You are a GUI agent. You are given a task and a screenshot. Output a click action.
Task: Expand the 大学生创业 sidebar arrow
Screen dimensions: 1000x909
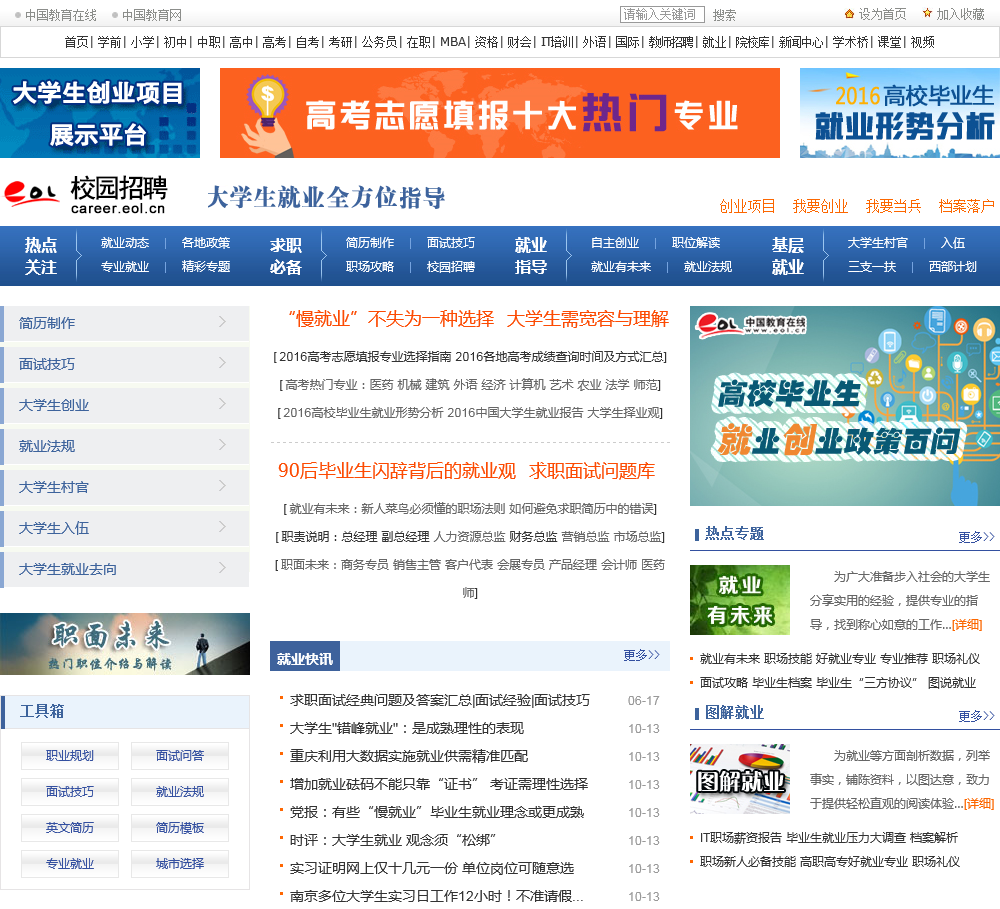tap(223, 403)
